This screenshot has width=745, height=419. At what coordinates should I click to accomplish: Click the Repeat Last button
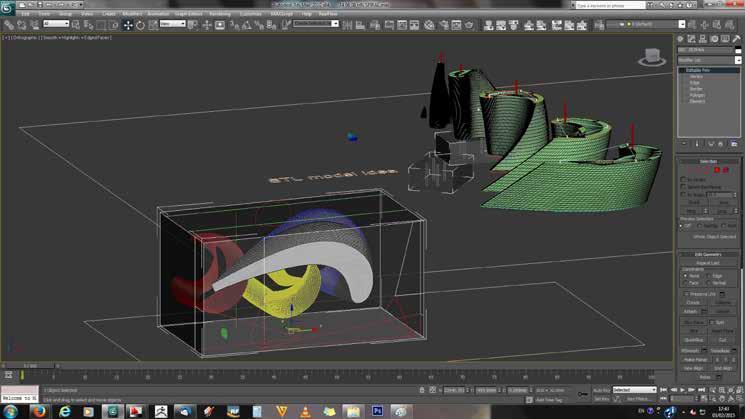707,263
